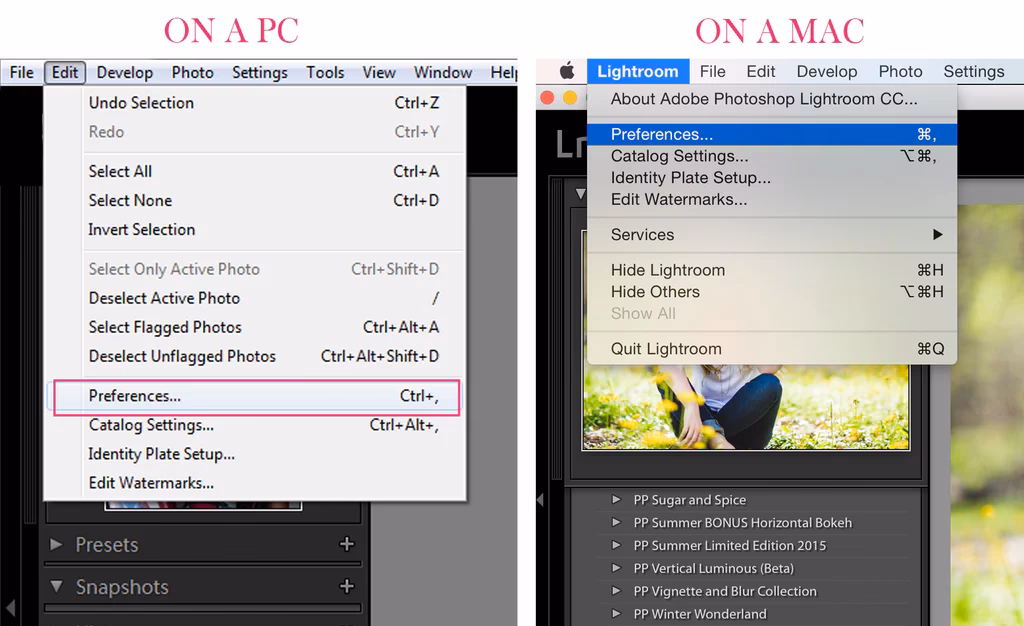
Task: Collapse the left panel arrow in Mac window
Action: click(x=540, y=500)
